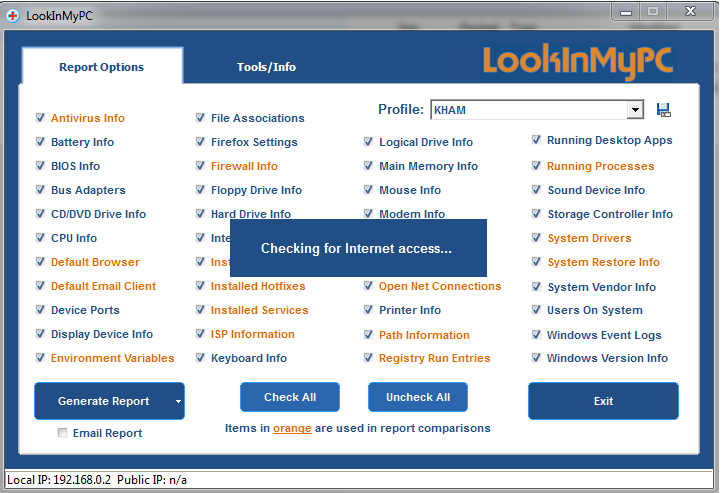Click the orange link in the note
The image size is (721, 493).
click(292, 428)
